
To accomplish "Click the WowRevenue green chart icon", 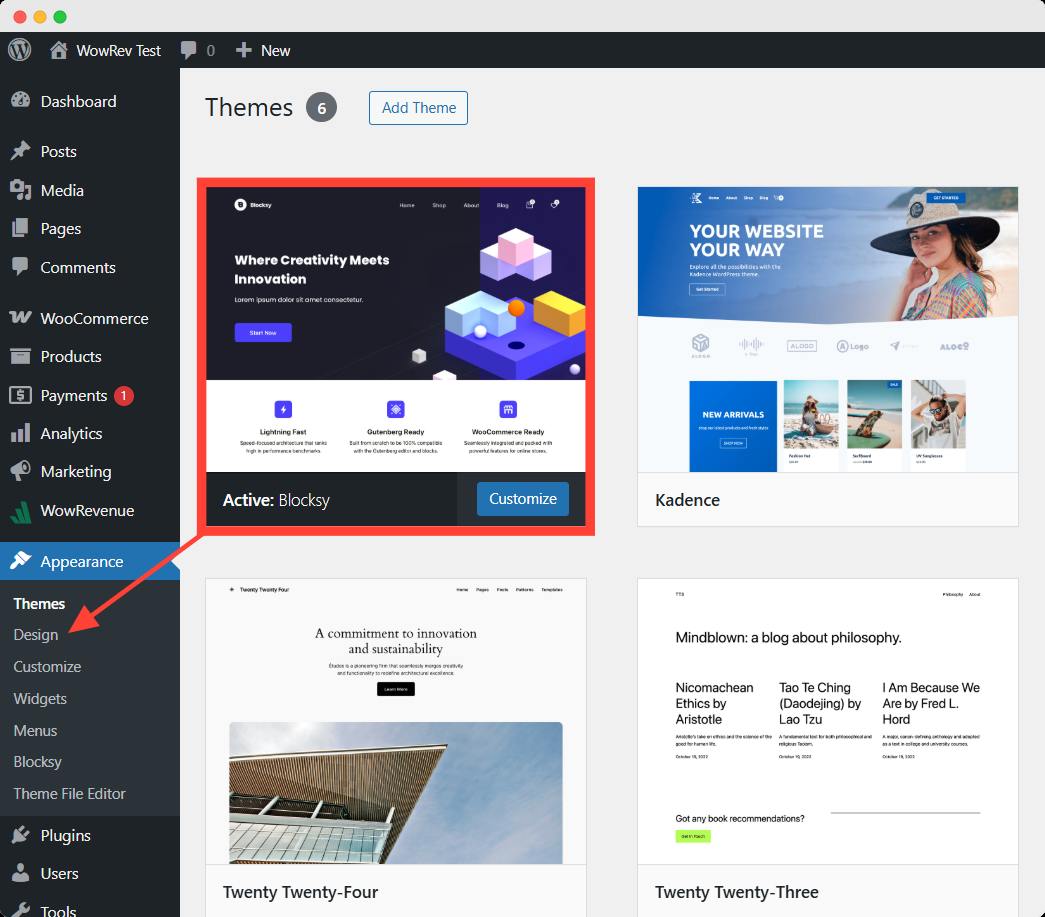I will (x=21, y=511).
